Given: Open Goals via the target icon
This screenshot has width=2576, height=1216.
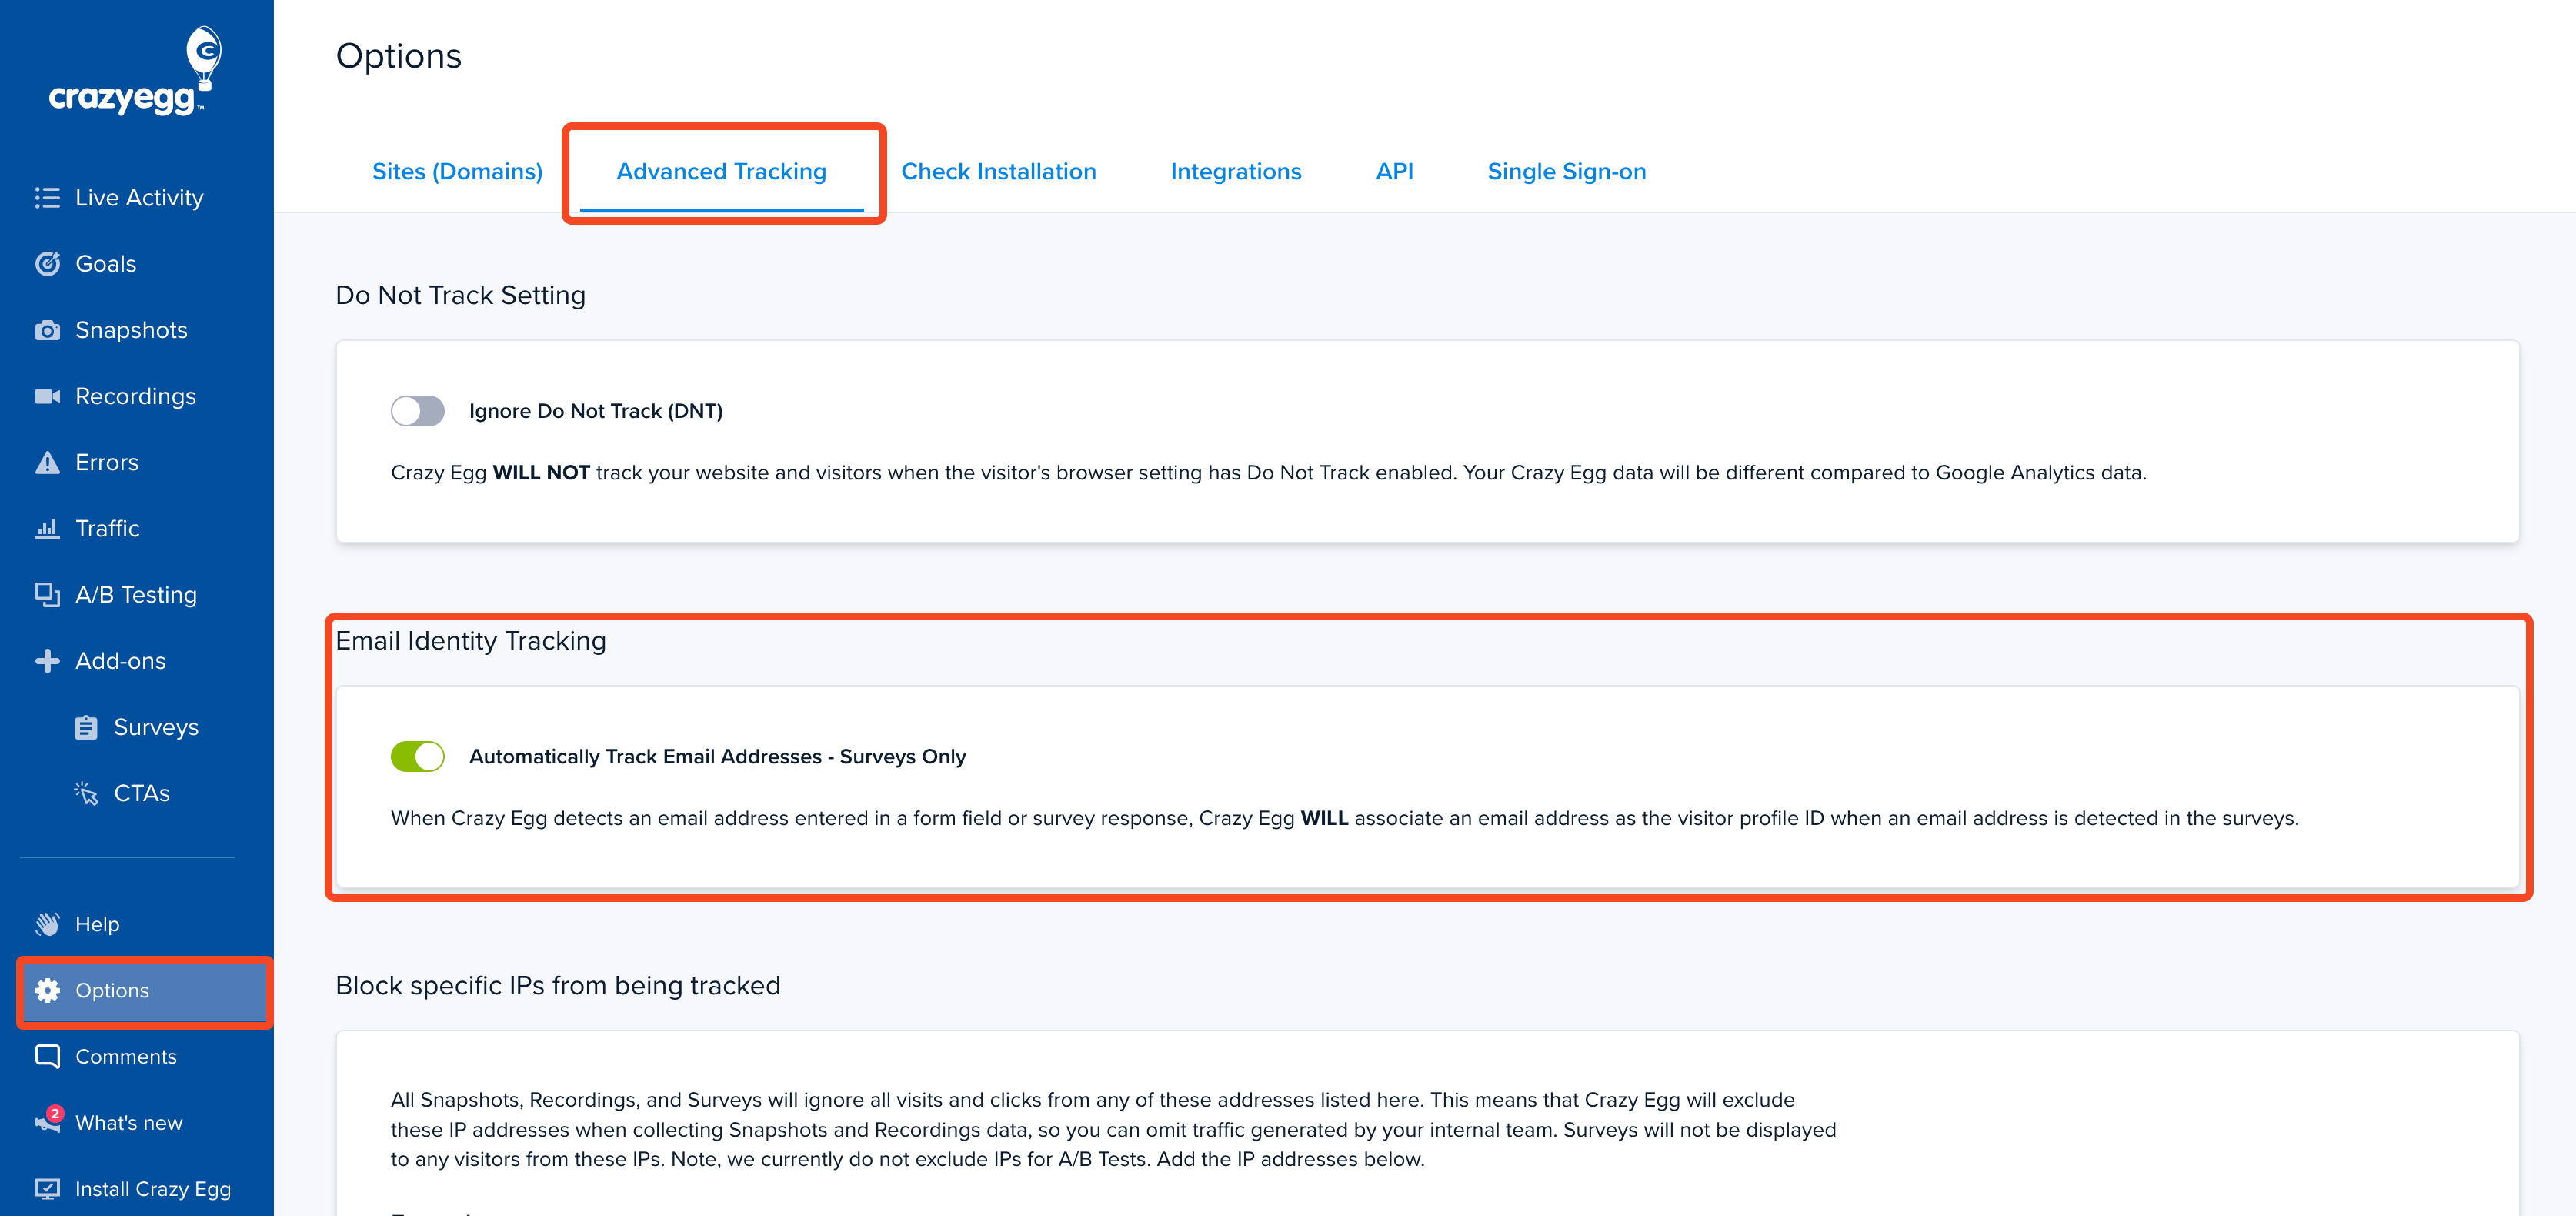Looking at the screenshot, I should [x=47, y=264].
